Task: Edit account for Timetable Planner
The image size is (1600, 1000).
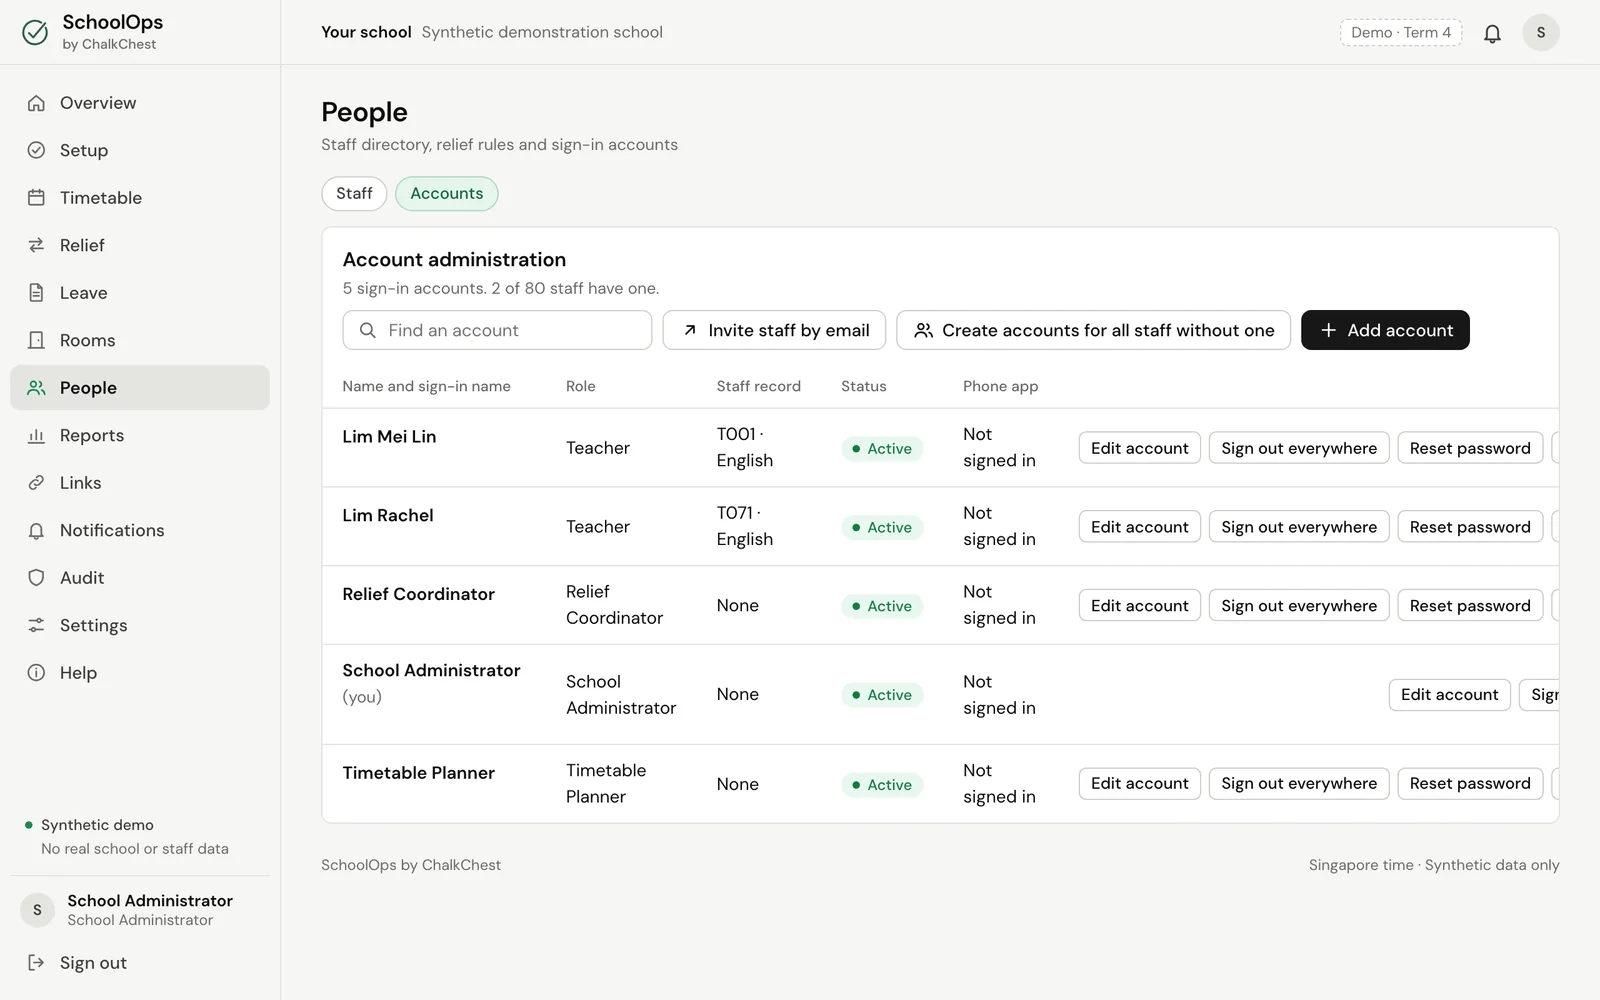Action: 1140,784
